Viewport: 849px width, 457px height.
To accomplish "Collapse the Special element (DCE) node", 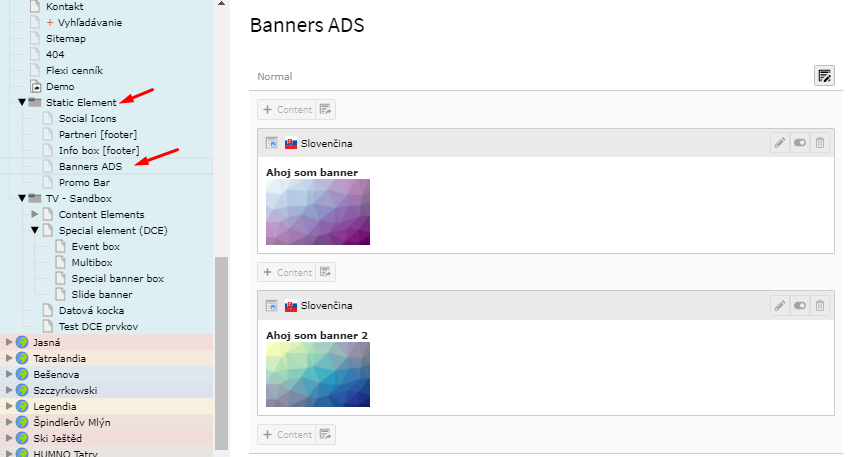I will tap(35, 230).
